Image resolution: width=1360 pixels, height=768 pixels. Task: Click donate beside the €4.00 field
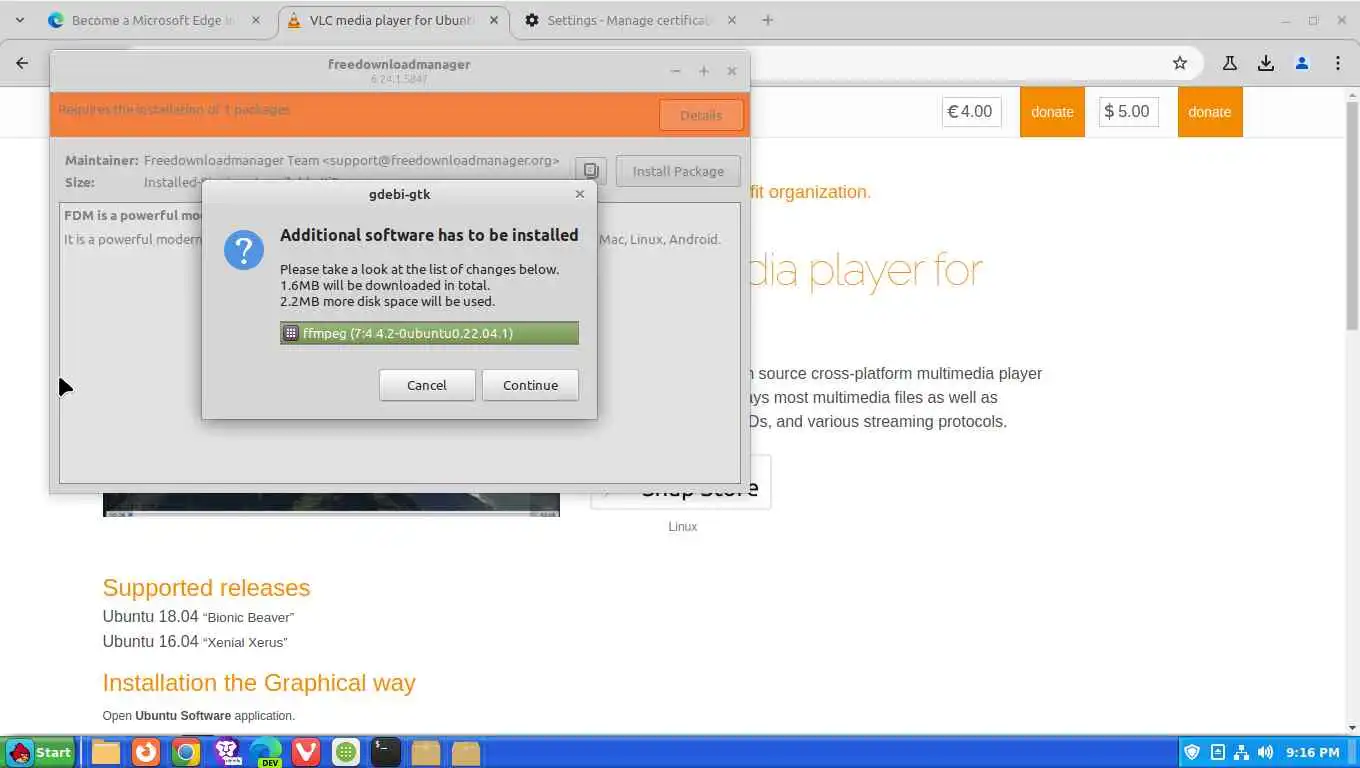coord(1052,112)
